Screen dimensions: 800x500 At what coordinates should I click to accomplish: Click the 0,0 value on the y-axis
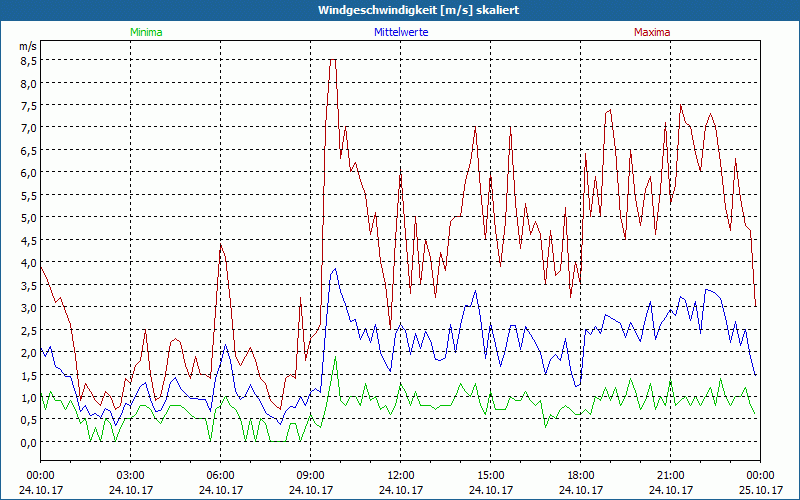click(x=29, y=442)
